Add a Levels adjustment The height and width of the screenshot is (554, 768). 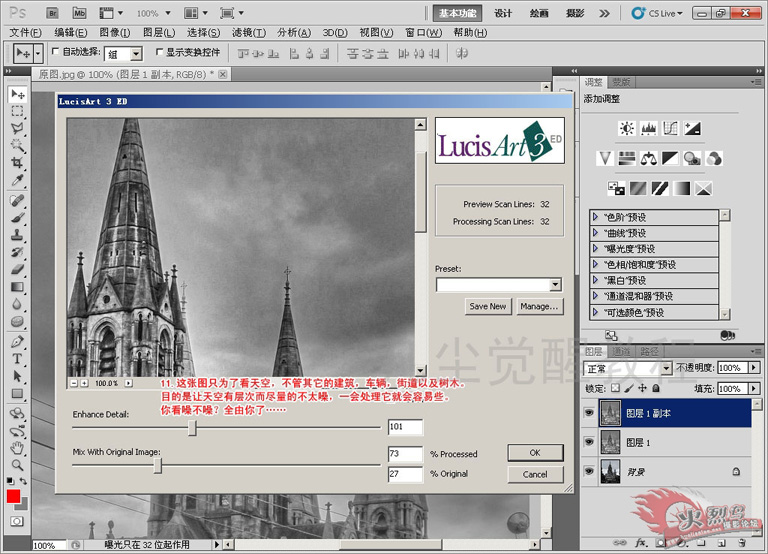tap(648, 128)
